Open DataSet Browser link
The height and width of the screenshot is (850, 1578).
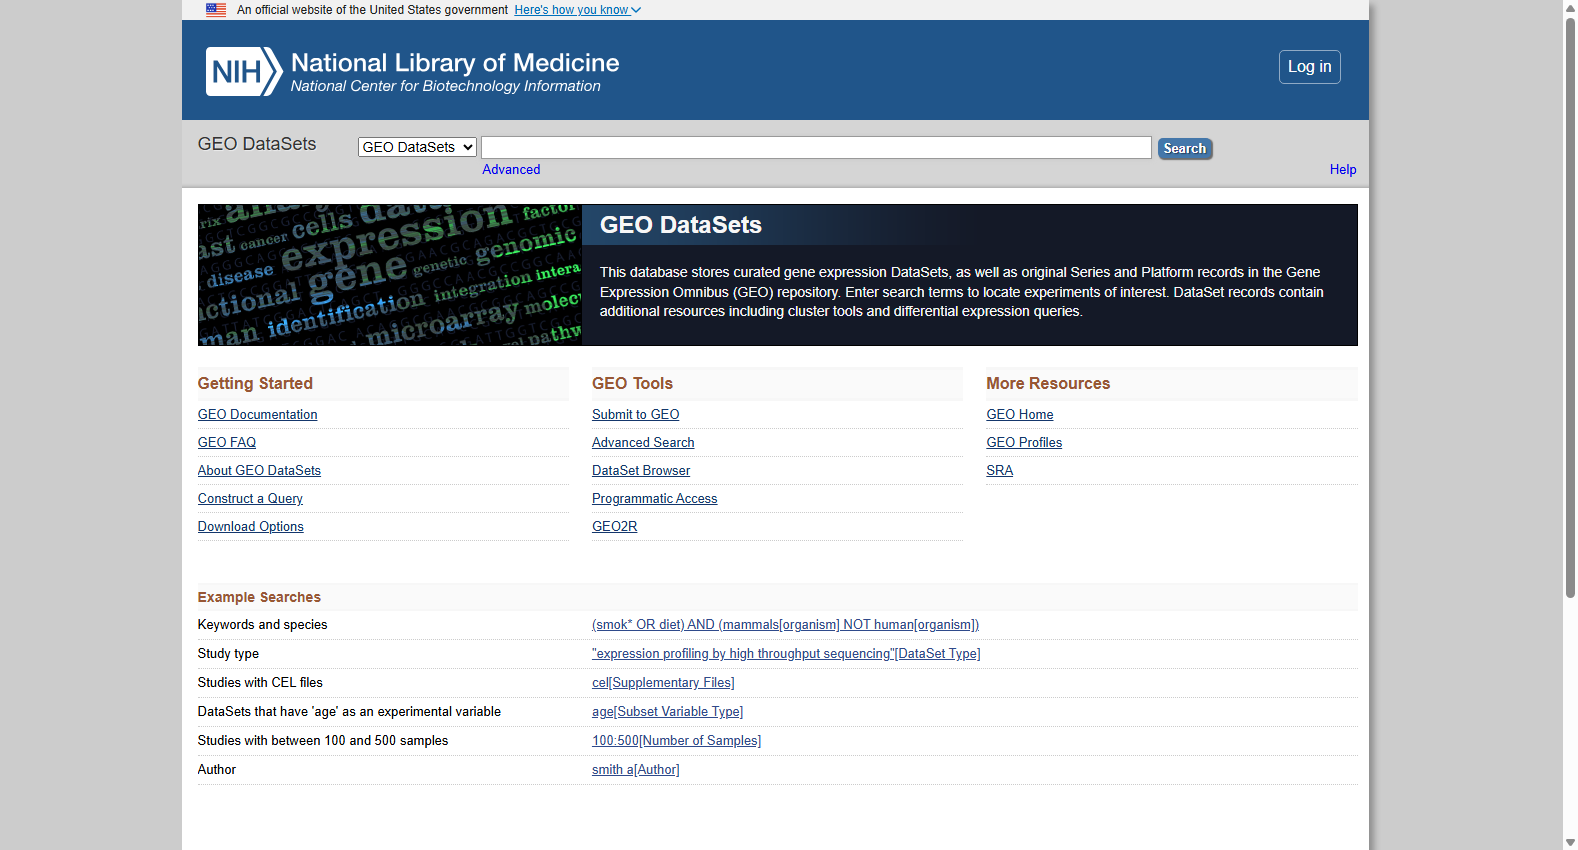(641, 471)
